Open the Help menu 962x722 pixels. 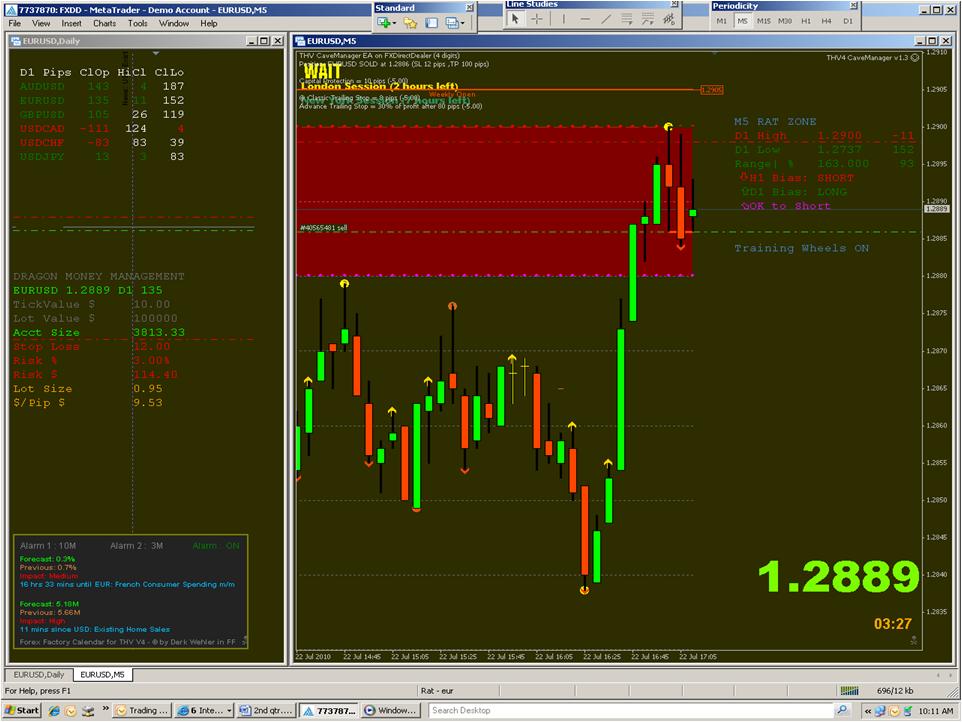click(209, 23)
